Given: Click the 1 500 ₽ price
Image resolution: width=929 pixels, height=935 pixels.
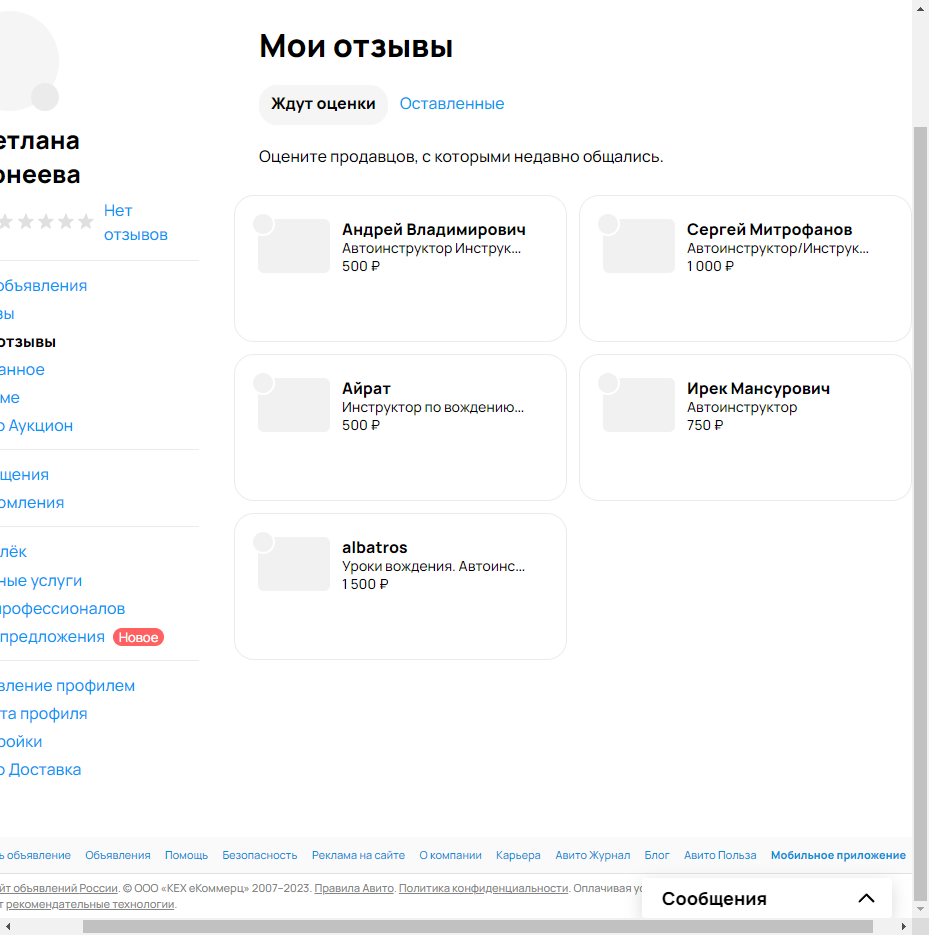Looking at the screenshot, I should [365, 584].
